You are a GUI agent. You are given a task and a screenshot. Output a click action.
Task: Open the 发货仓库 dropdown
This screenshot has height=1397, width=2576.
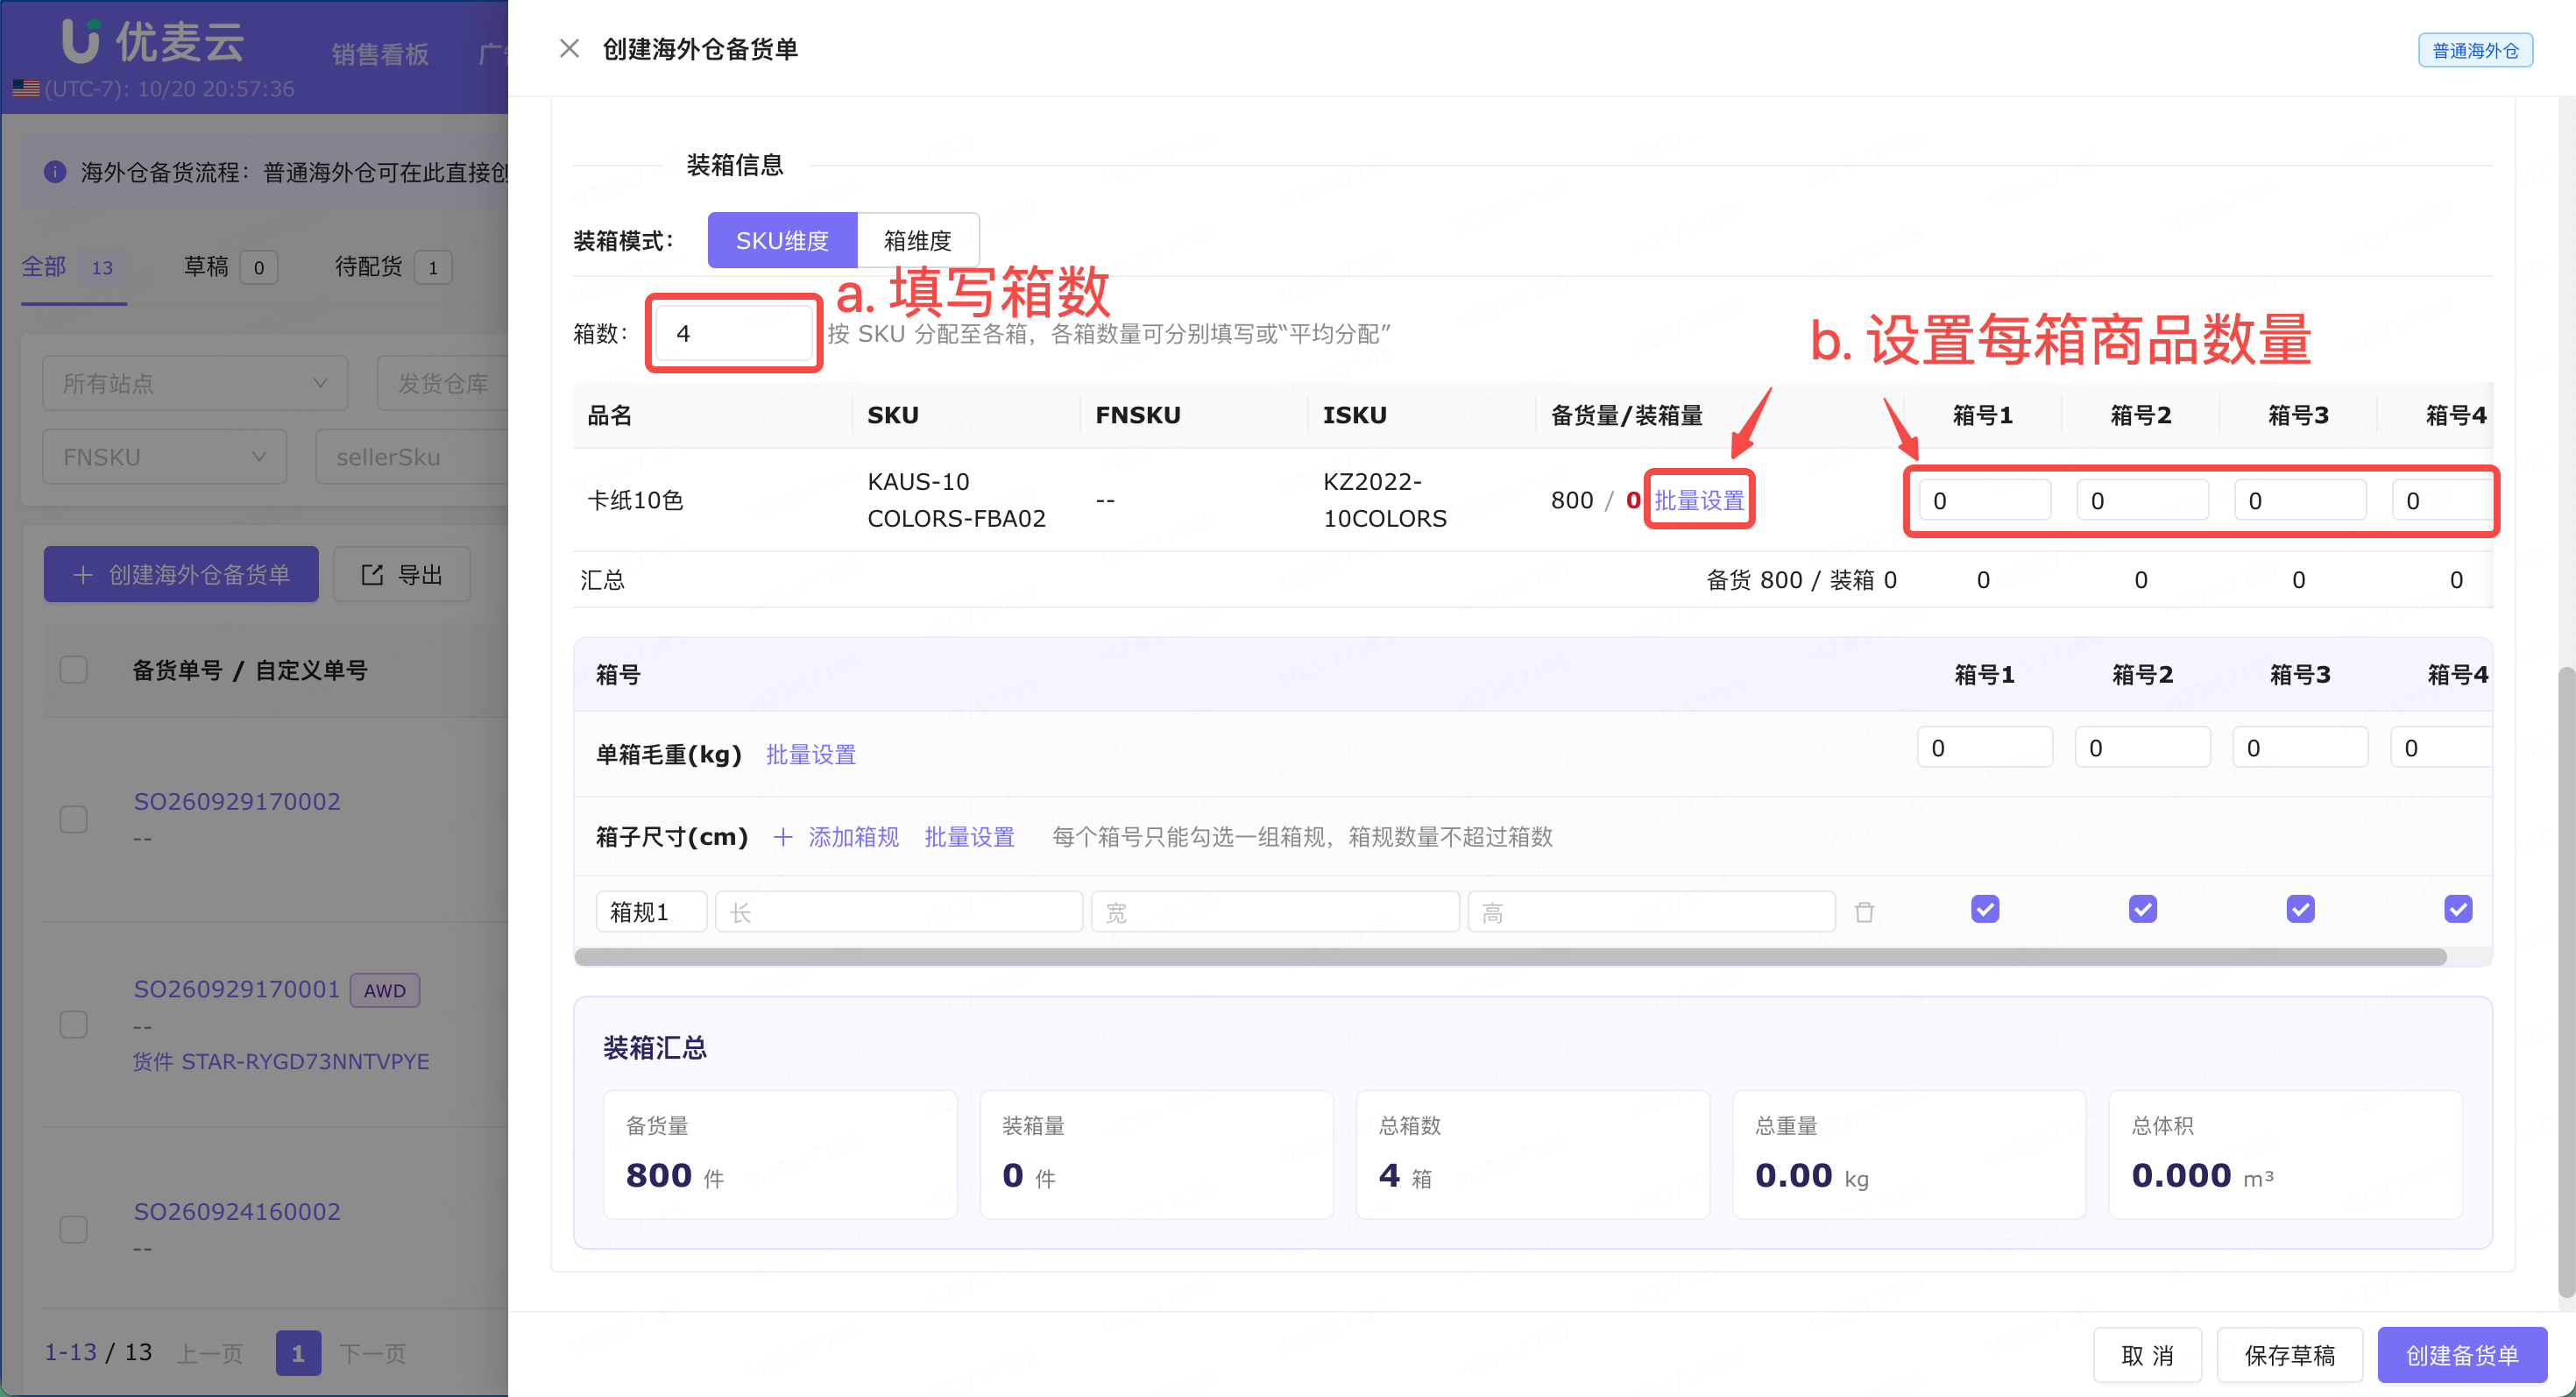click(443, 383)
